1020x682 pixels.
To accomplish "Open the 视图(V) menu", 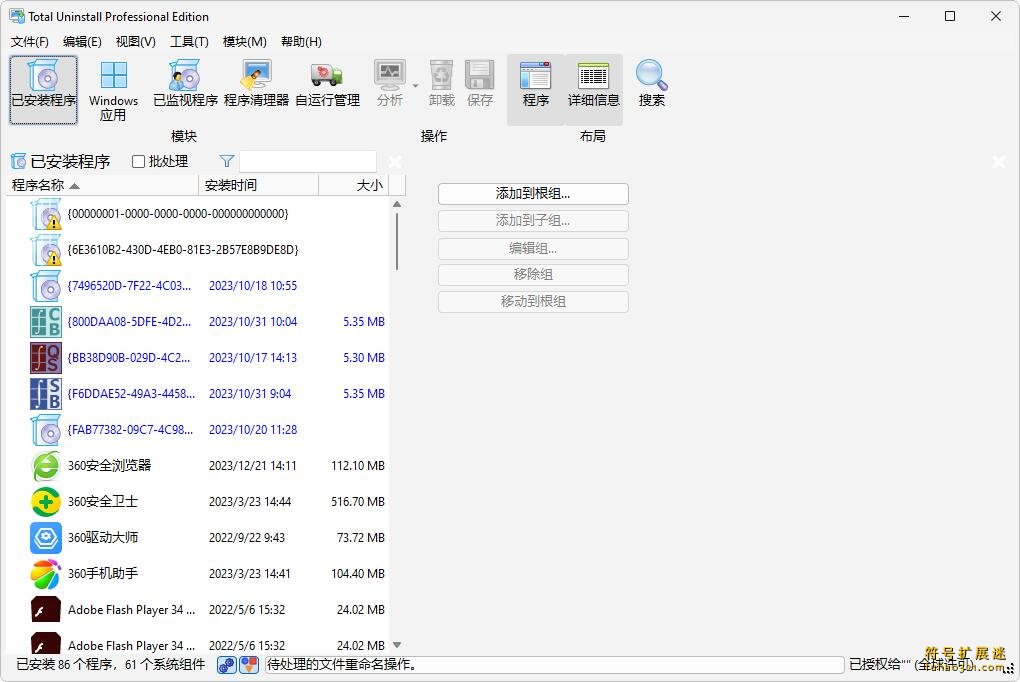I will (135, 42).
